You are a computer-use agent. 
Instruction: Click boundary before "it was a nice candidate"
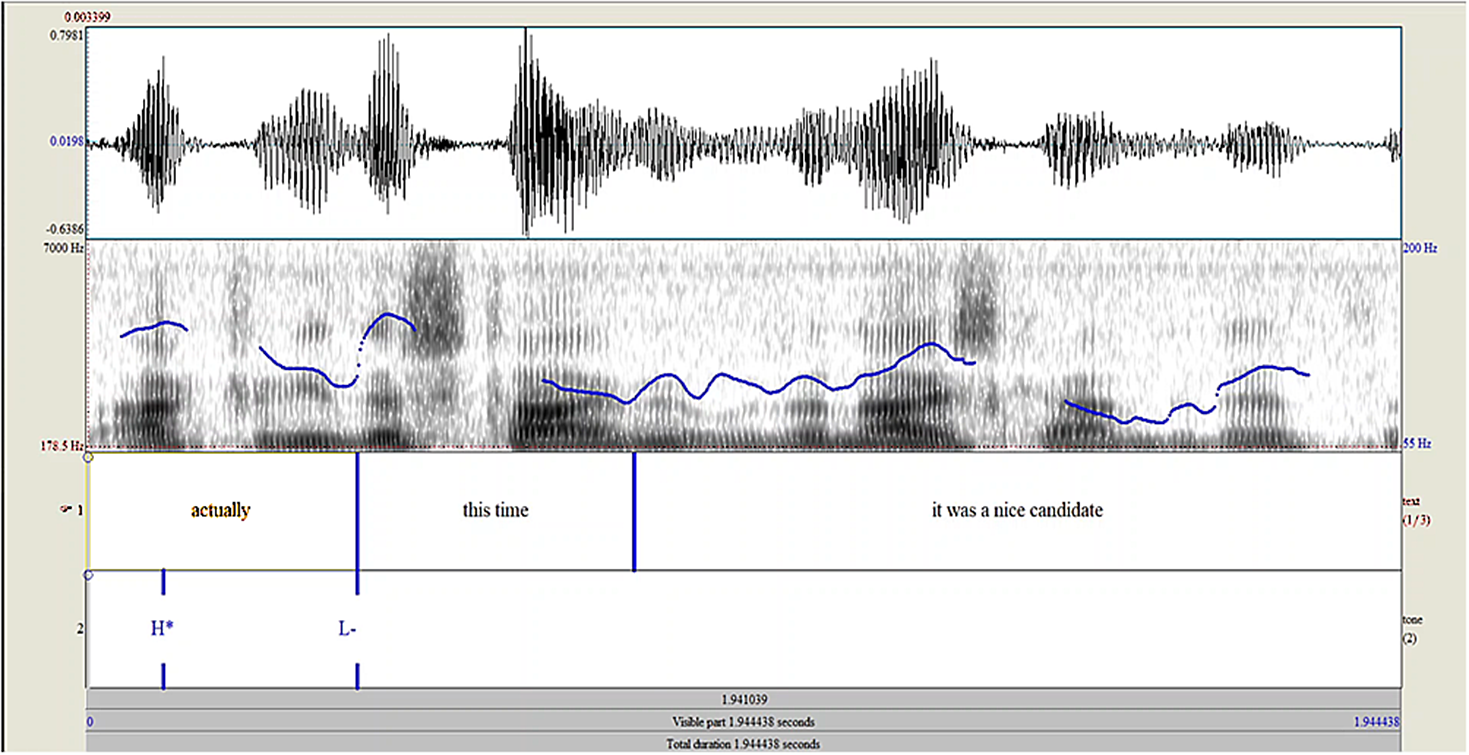pos(634,511)
